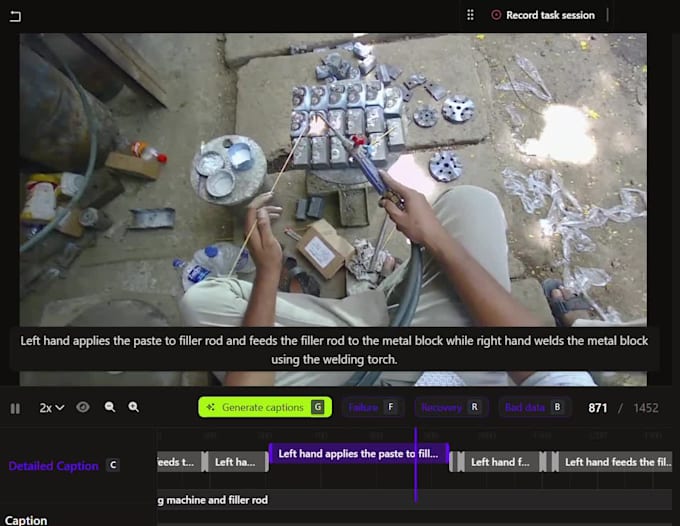The image size is (680, 526).
Task: Open the 2x playback speed dropdown
Action: click(x=52, y=408)
